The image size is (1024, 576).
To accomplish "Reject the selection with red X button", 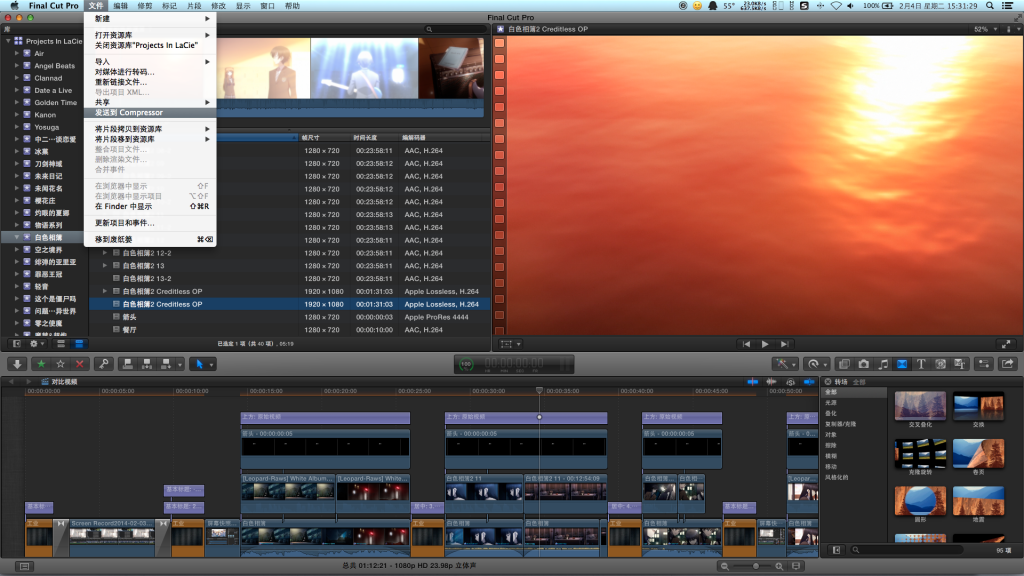I will pos(80,363).
